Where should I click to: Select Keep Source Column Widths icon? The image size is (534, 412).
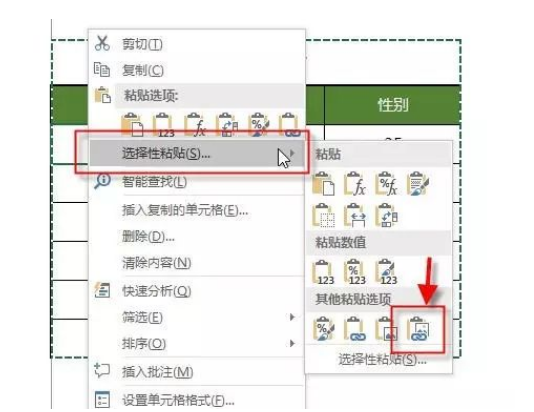pyautogui.click(x=355, y=215)
